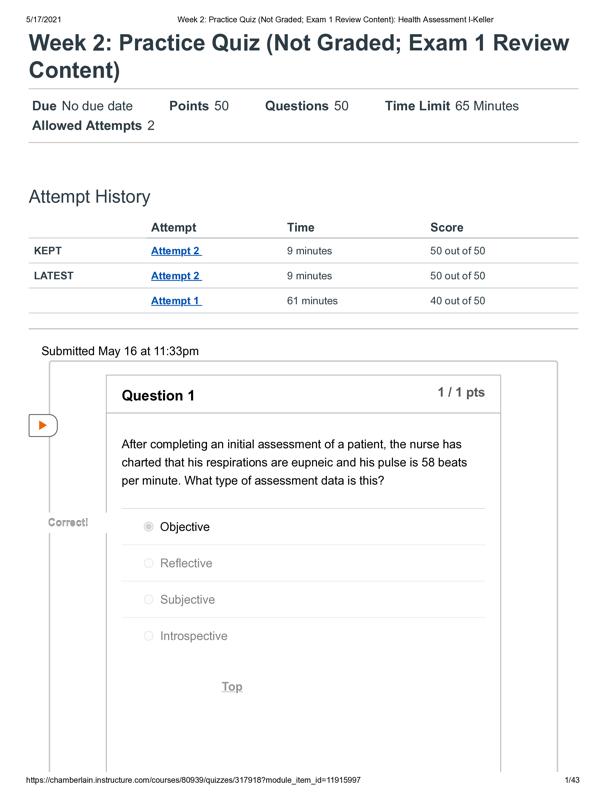Select the Introspective radio button

click(149, 636)
